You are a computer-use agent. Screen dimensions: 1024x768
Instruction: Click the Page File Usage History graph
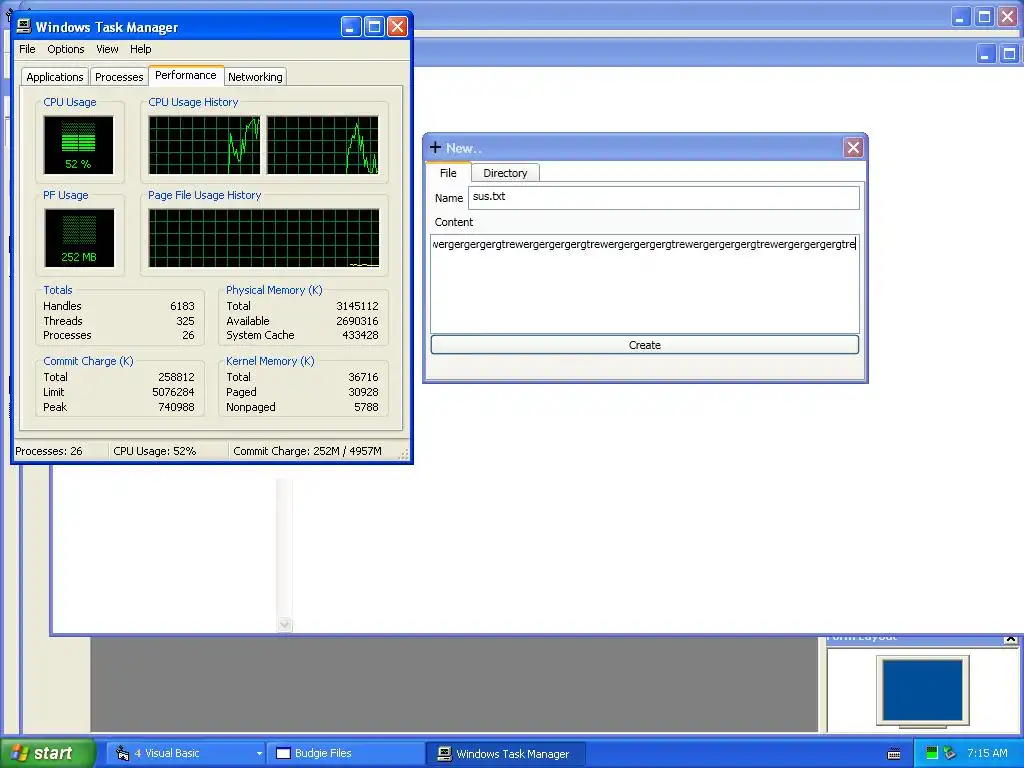point(264,238)
